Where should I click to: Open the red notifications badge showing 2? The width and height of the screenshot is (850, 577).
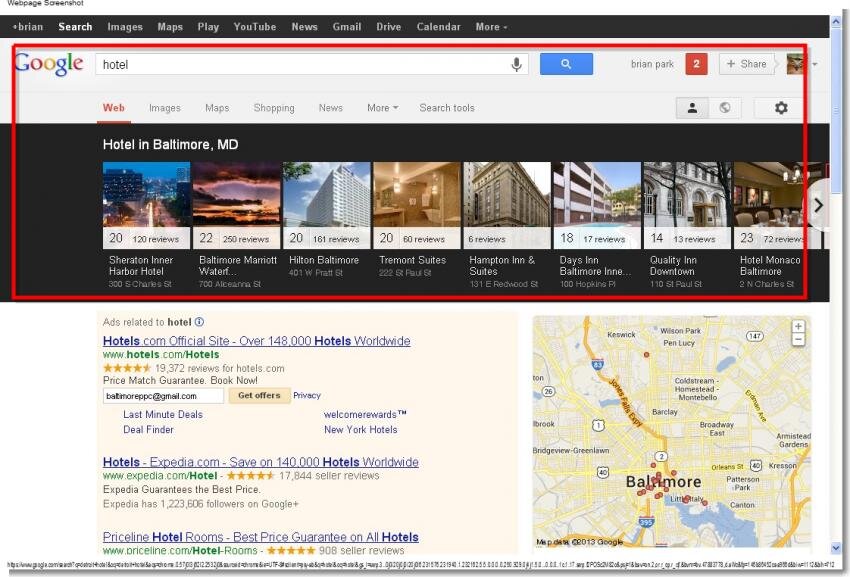tap(696, 64)
